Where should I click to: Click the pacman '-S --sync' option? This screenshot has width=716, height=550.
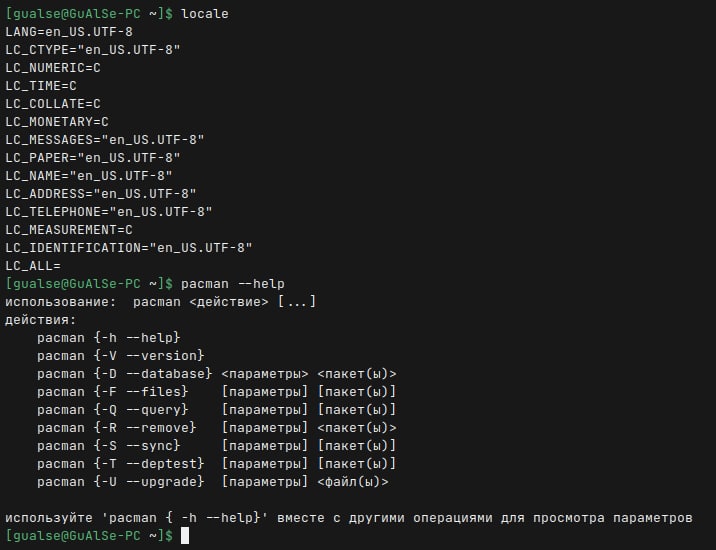(x=137, y=445)
